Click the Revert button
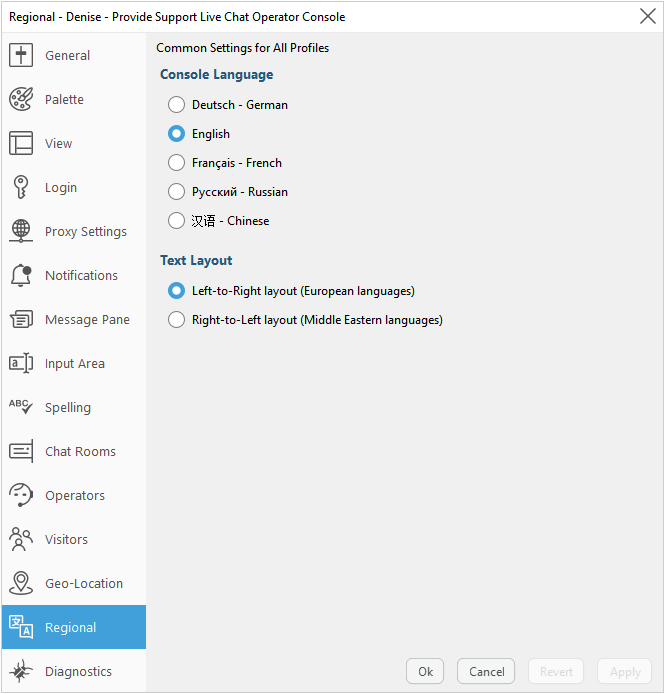This screenshot has width=665, height=694. 556,671
